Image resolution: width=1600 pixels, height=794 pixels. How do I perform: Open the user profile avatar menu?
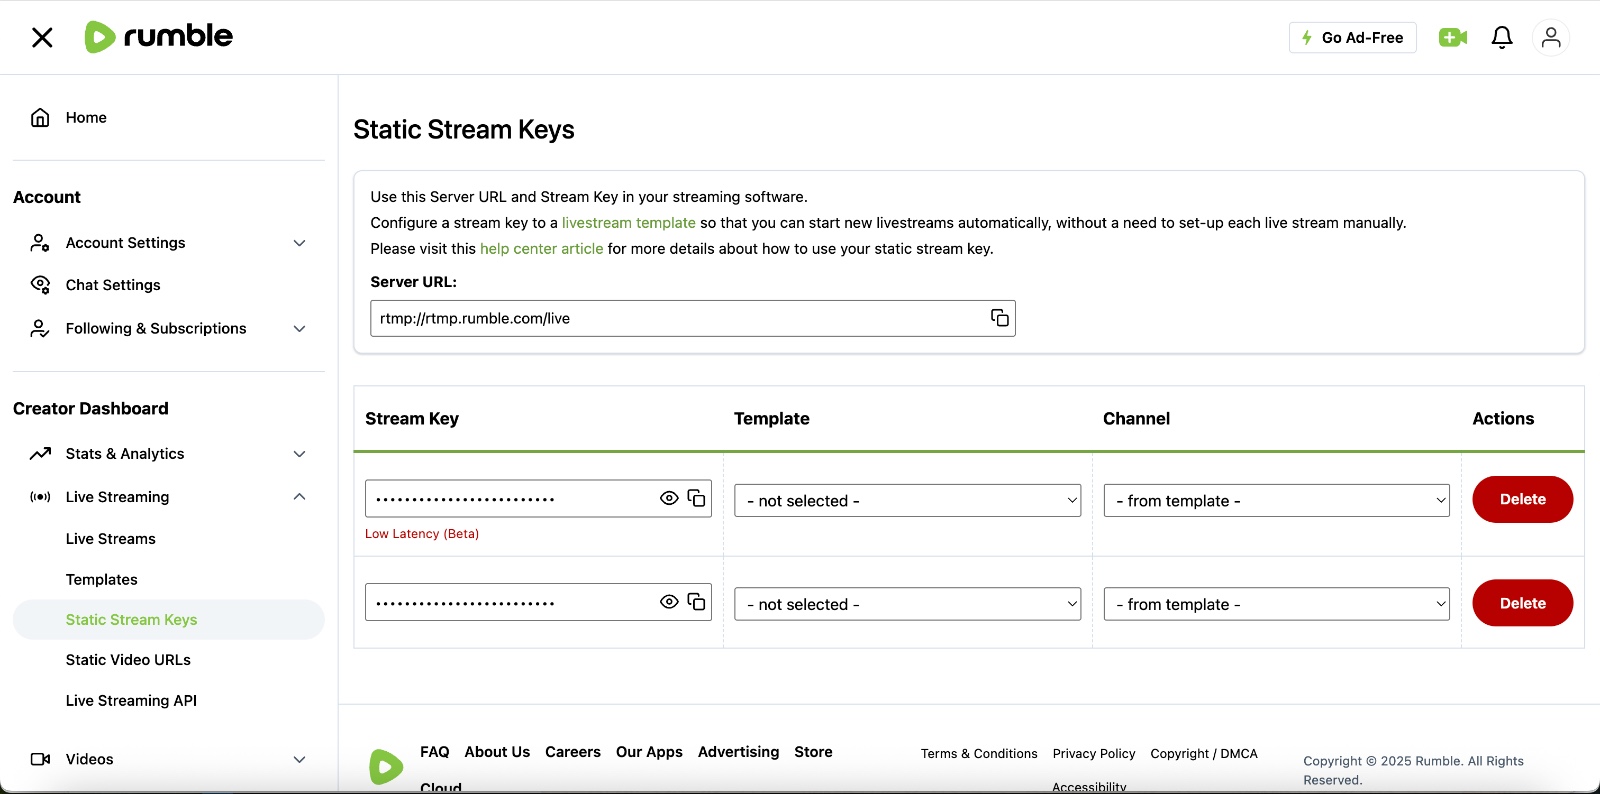click(1550, 38)
